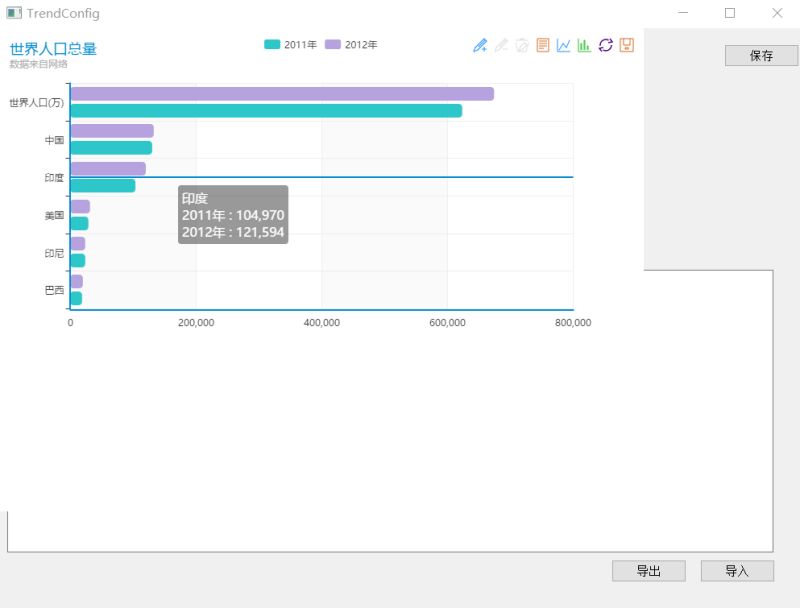Switch to line chart view icon
Viewport: 800px width, 608px height.
point(563,44)
